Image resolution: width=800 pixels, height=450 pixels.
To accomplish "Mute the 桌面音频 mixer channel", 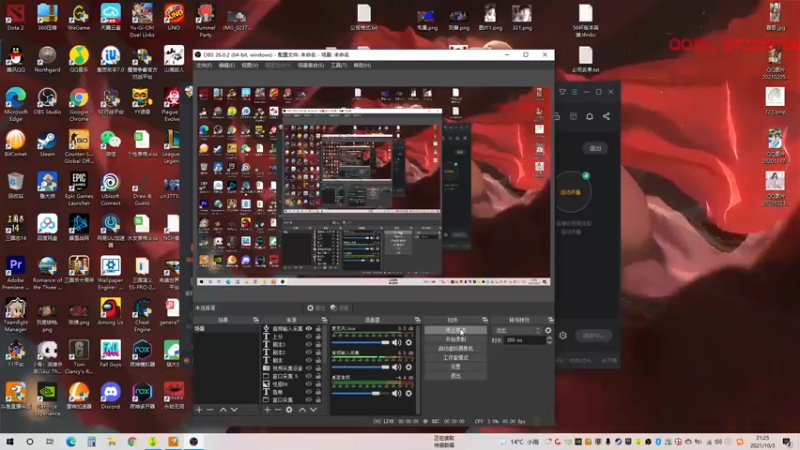I will pos(396,393).
